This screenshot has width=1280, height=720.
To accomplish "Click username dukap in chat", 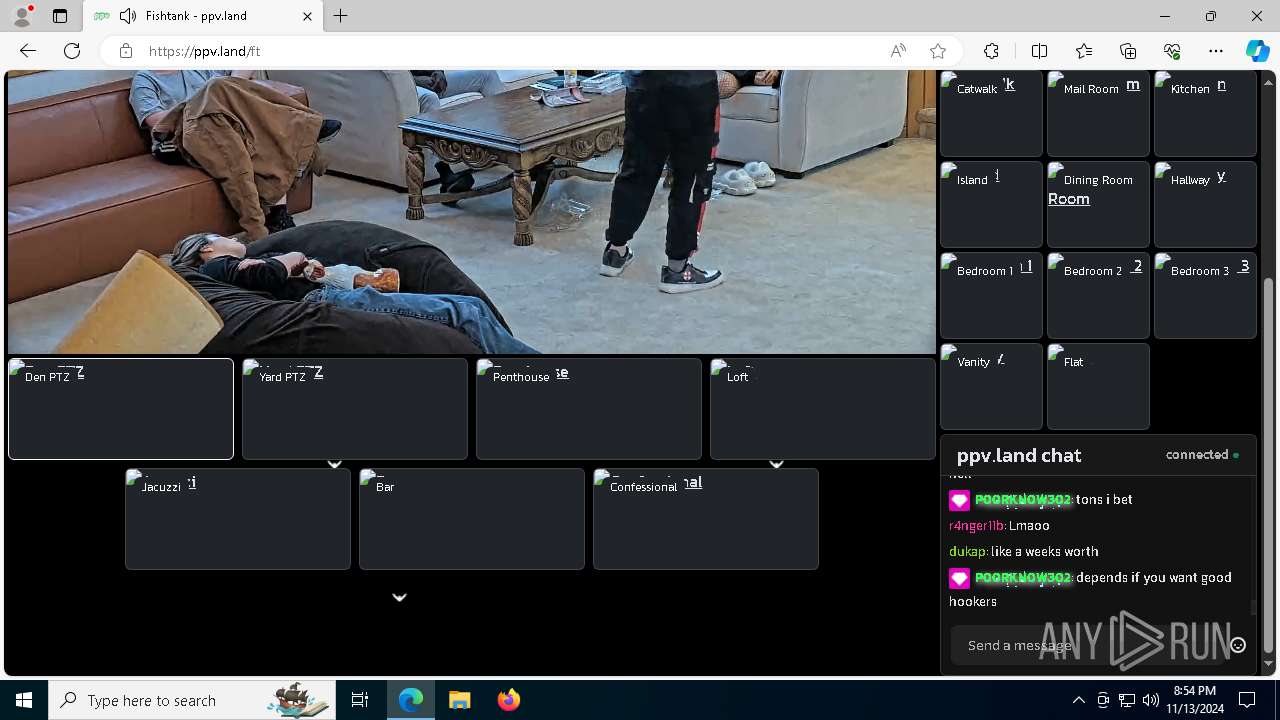I will (x=967, y=551).
